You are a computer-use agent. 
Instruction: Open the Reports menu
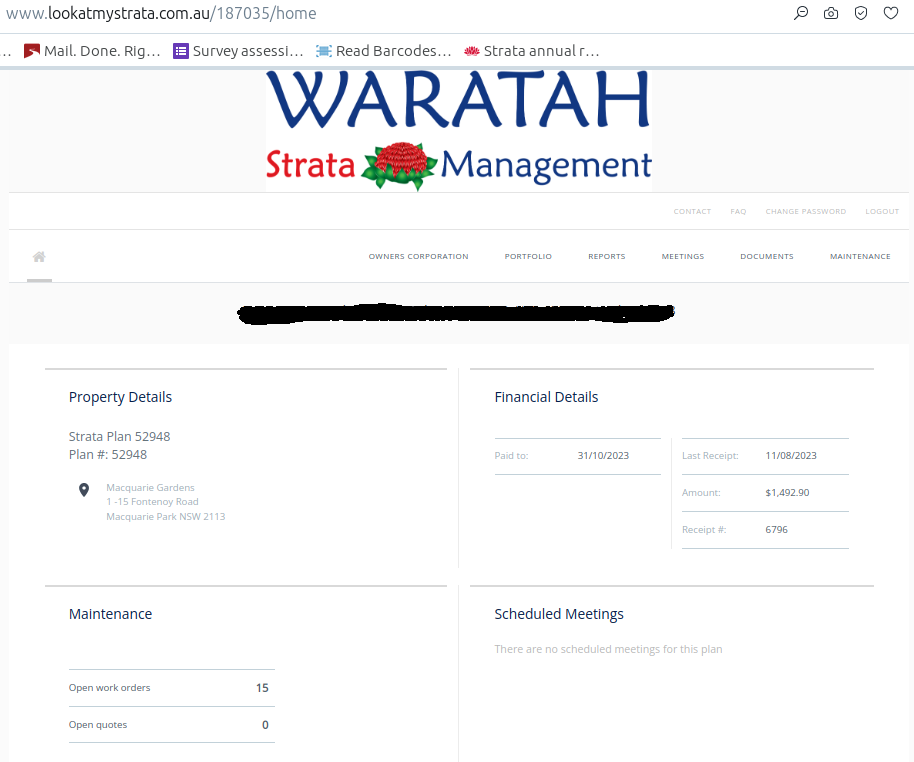(607, 257)
